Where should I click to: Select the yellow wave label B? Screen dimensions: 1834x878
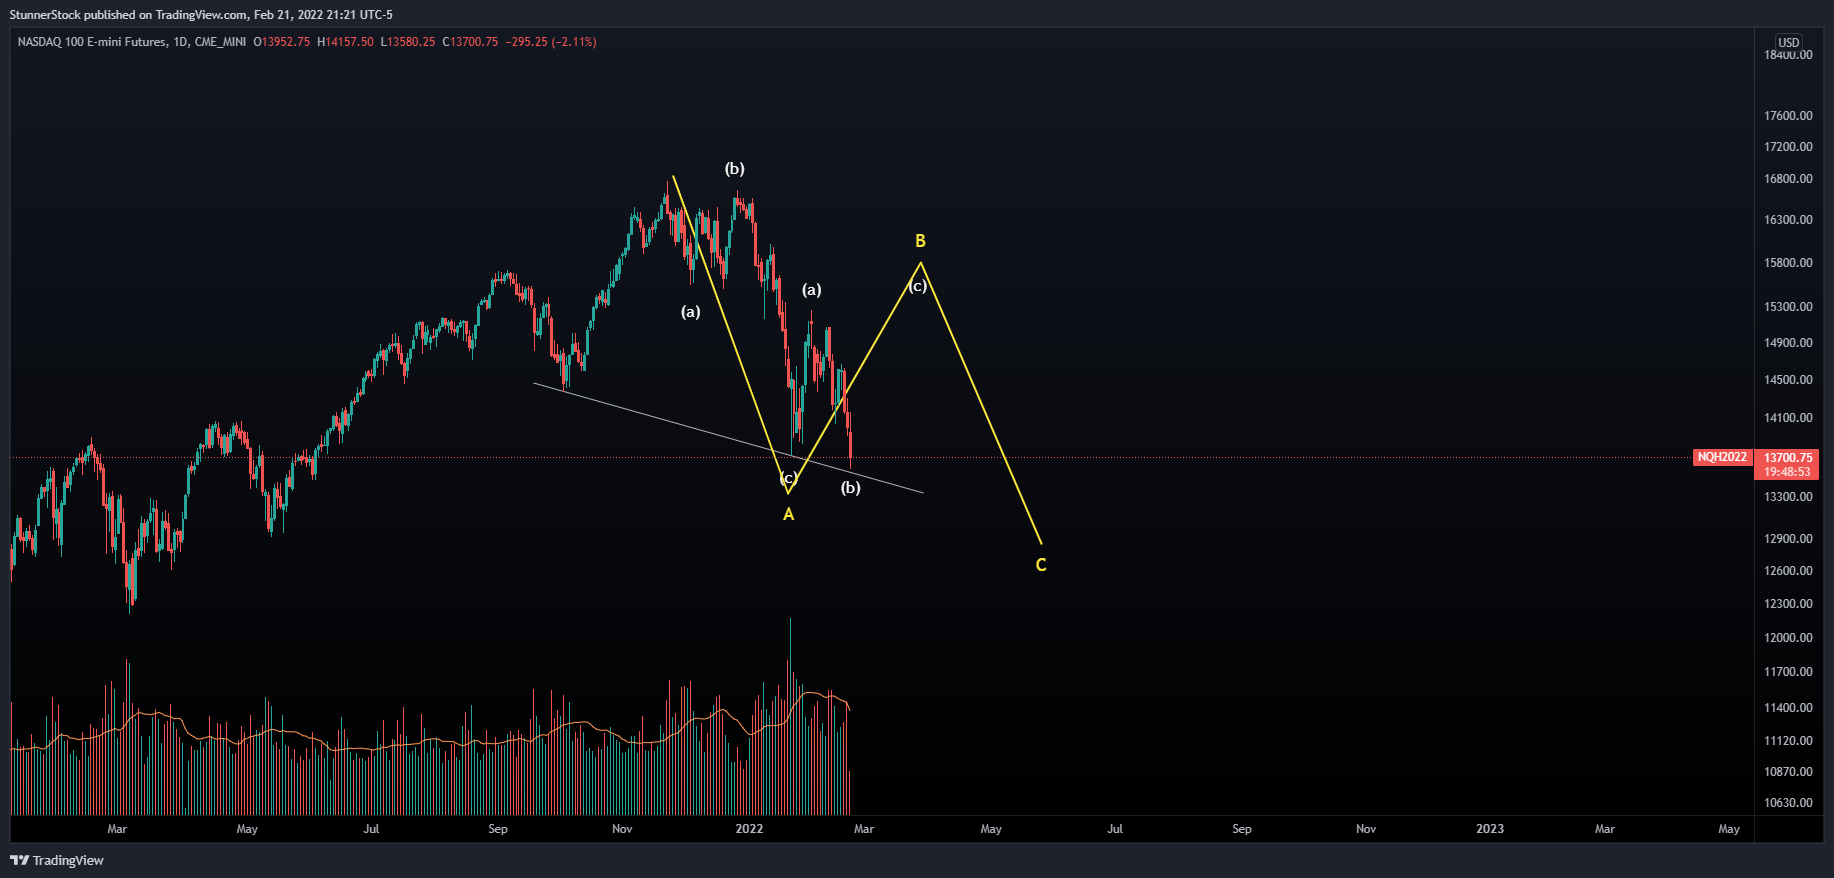[920, 241]
